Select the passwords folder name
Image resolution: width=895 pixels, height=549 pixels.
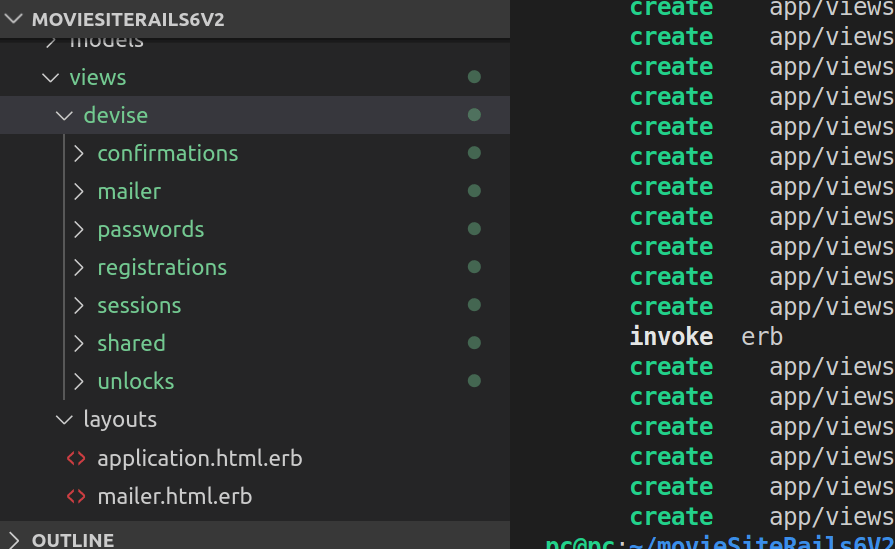point(150,229)
